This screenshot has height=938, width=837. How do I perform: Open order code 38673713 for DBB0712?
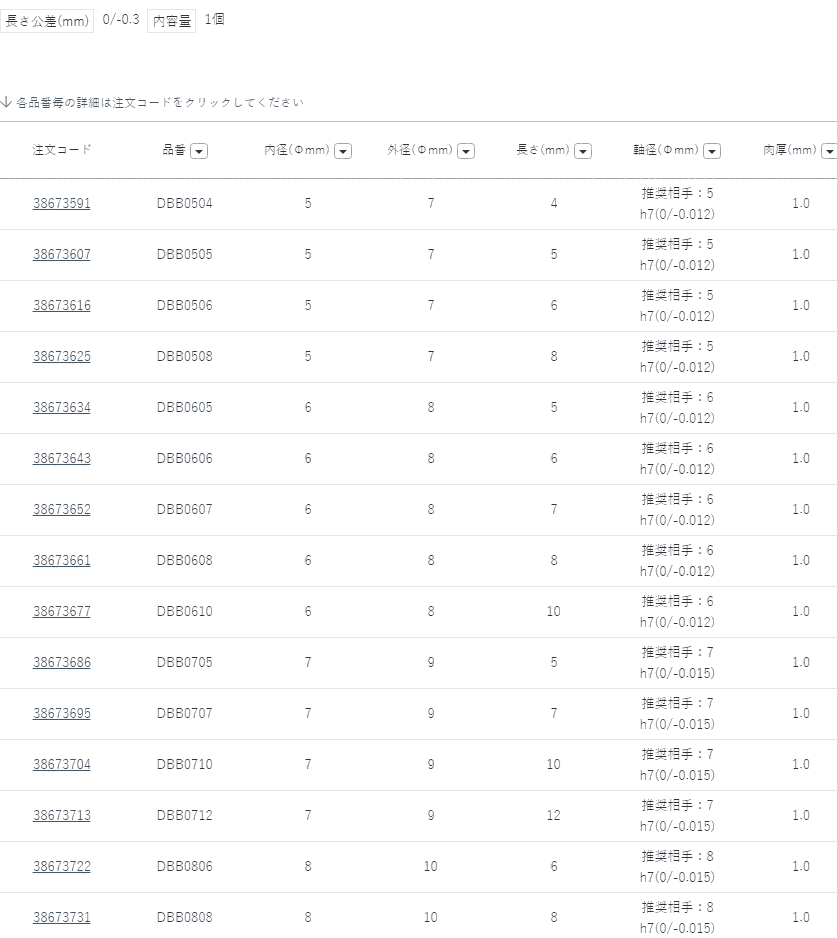pos(62,816)
